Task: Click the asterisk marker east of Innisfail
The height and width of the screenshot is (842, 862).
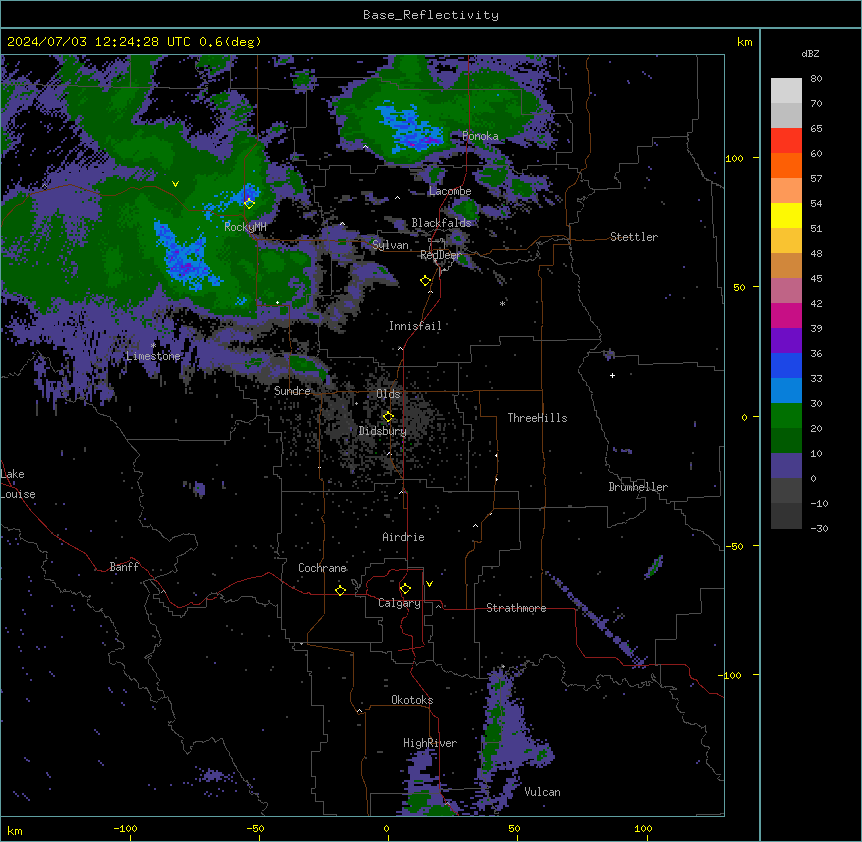Action: tap(502, 303)
